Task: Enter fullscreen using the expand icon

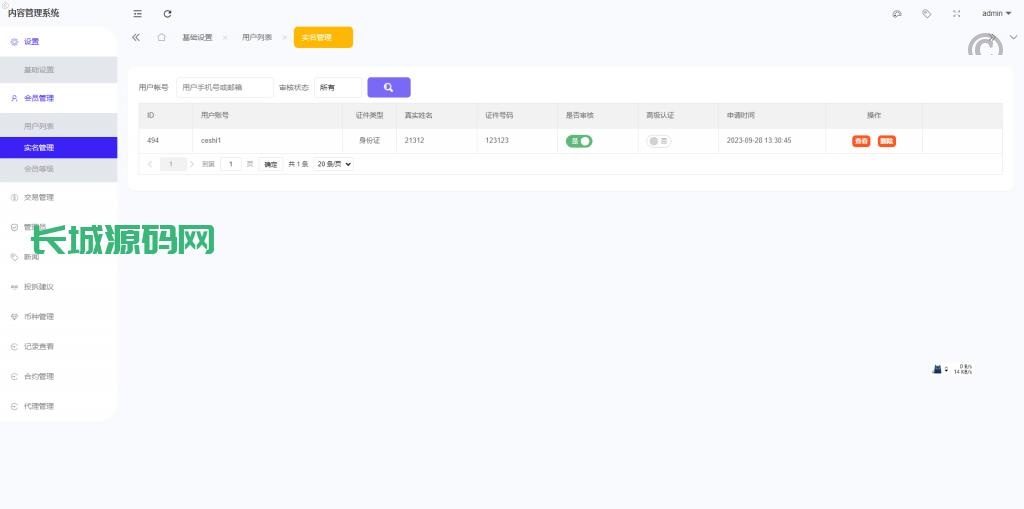Action: click(956, 13)
